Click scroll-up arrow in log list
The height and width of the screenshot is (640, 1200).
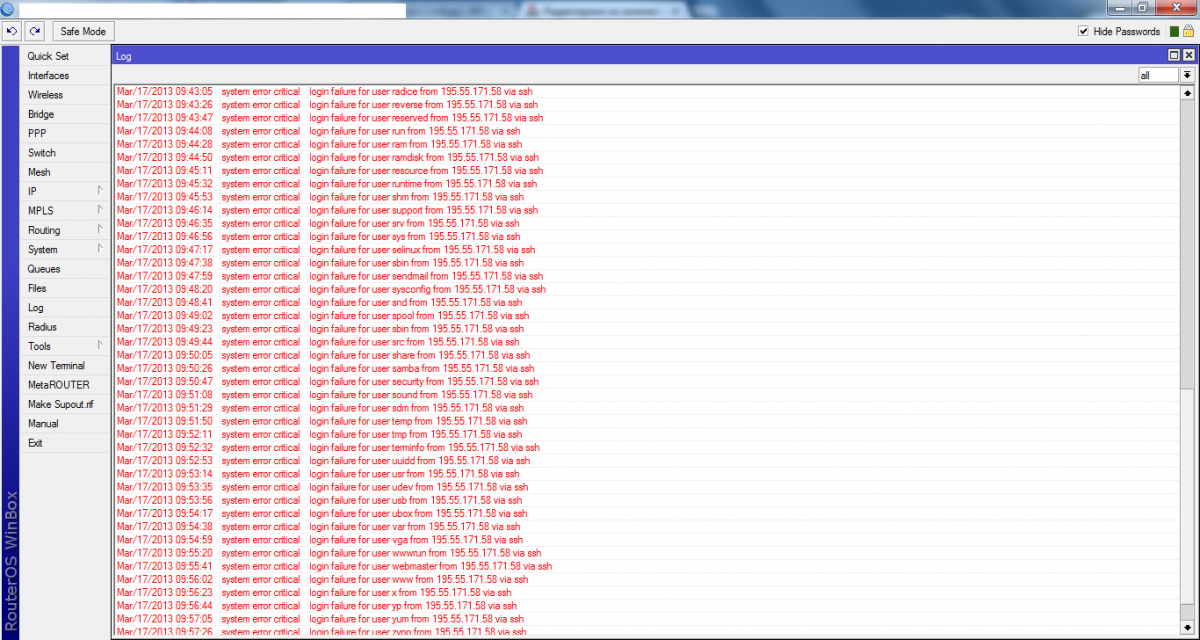coord(1187,93)
